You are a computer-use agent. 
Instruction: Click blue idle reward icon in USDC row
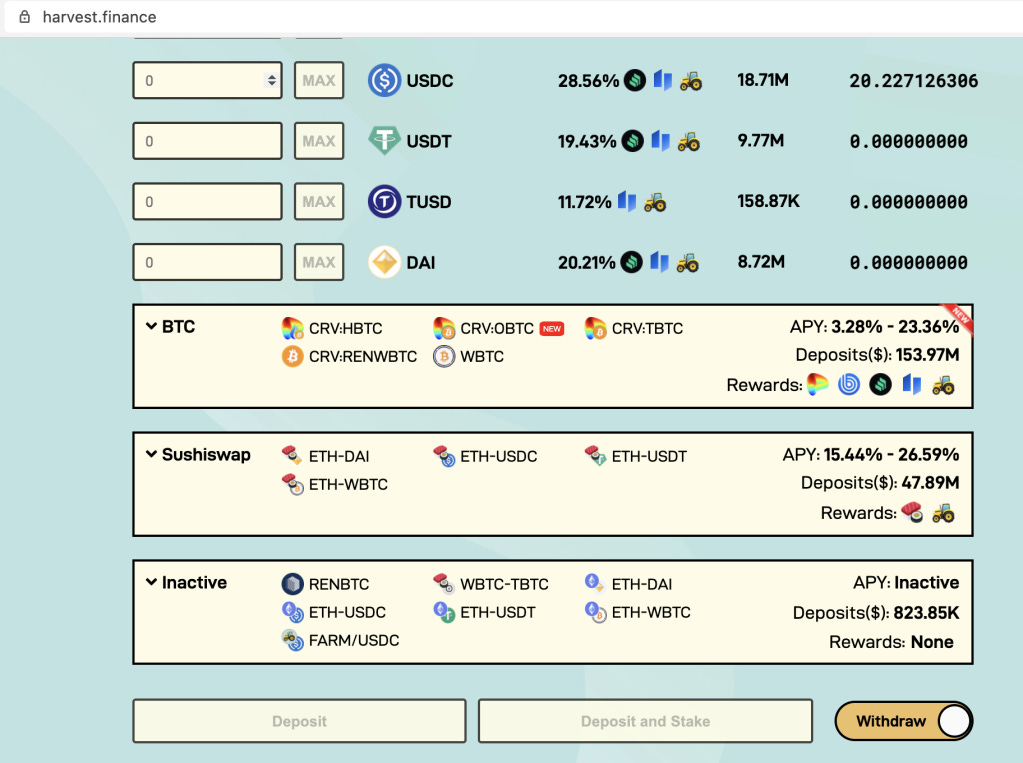[663, 80]
